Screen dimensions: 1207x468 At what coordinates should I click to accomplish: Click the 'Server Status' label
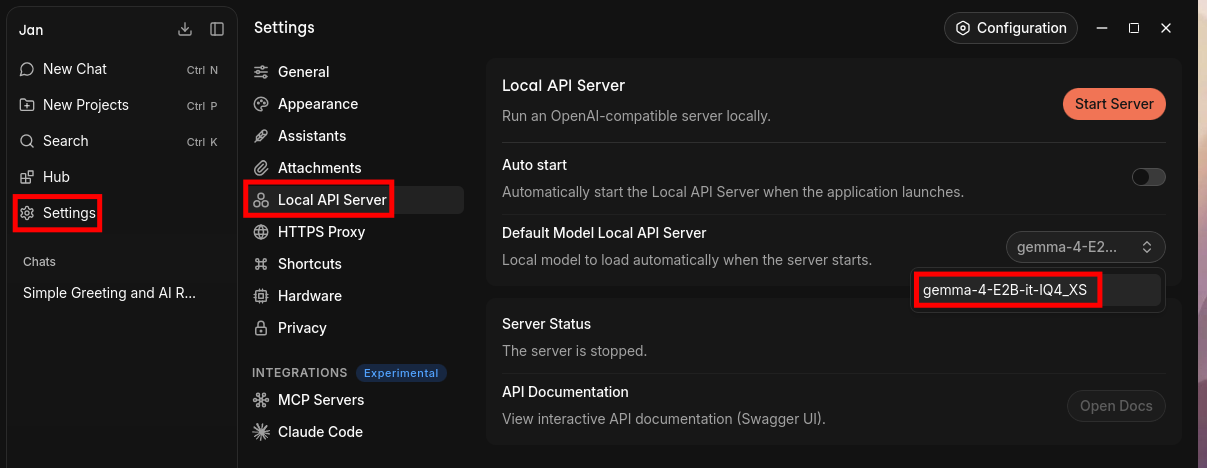(x=546, y=324)
